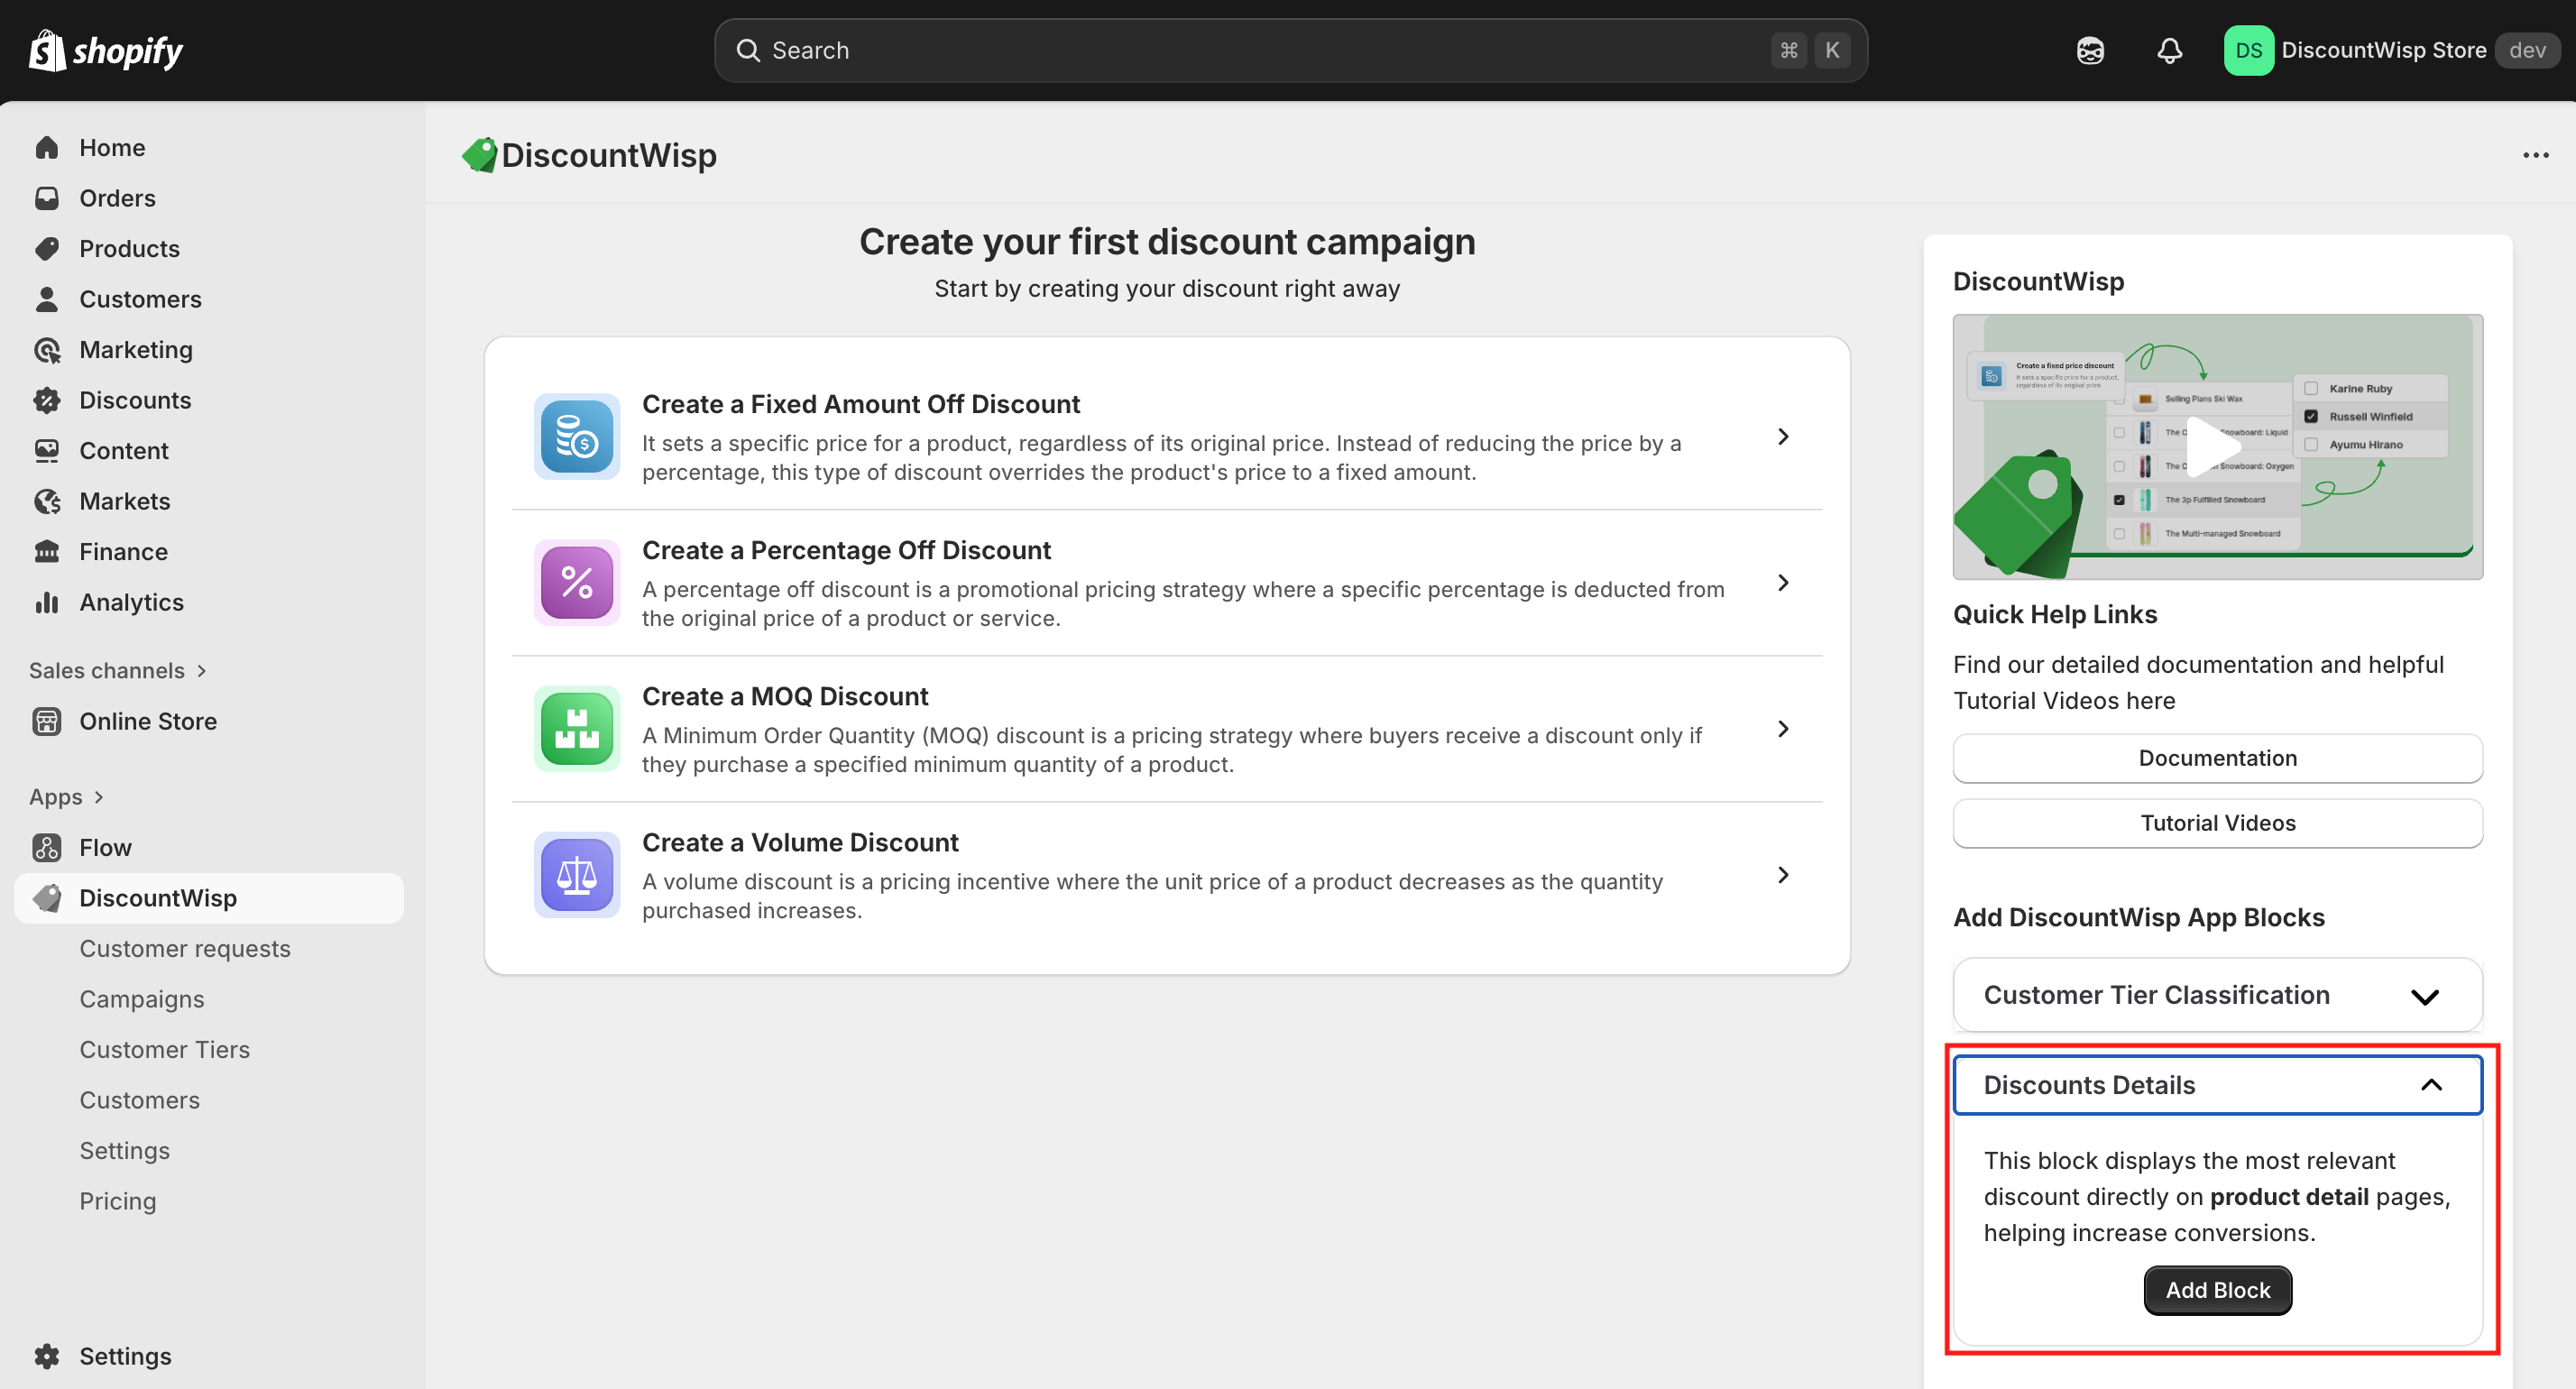Click the Fixed Amount Off coin icon
The image size is (2576, 1389).
pyautogui.click(x=576, y=437)
